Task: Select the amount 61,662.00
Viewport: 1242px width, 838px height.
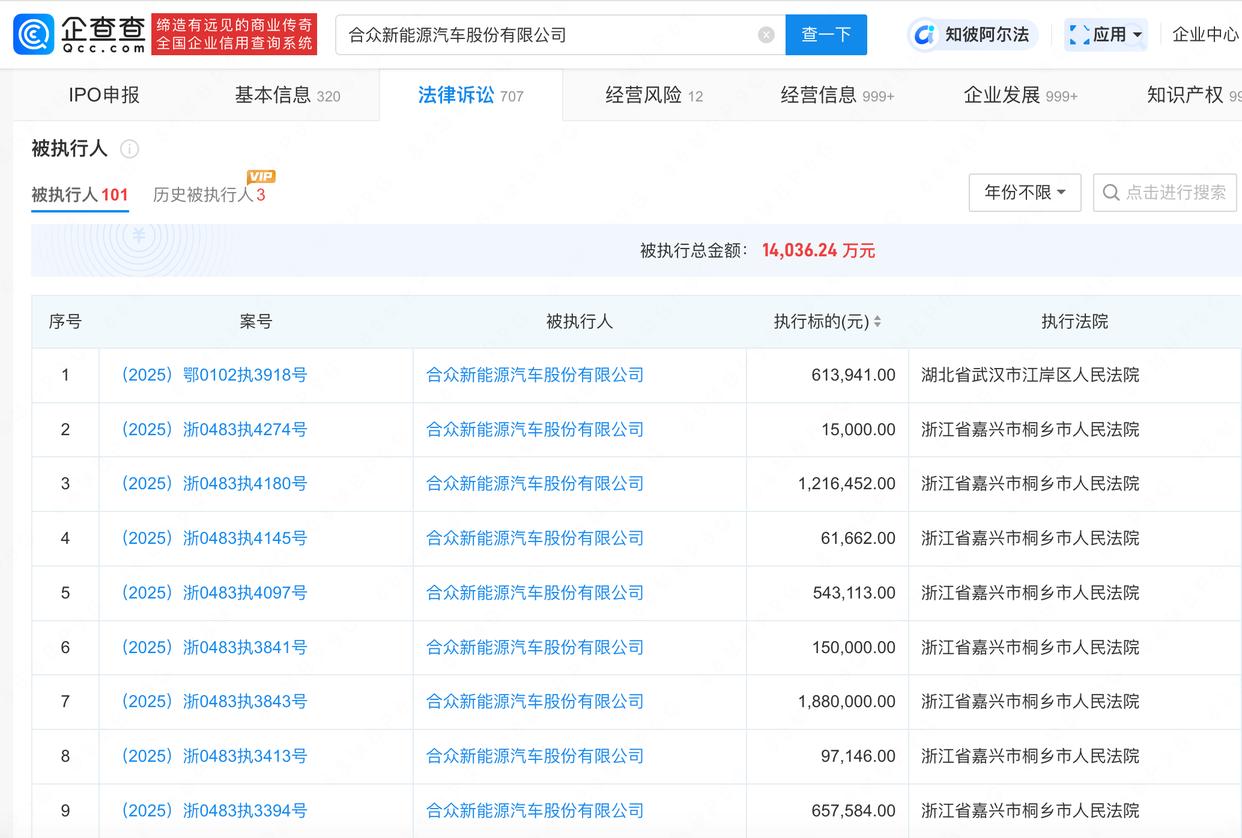Action: click(x=859, y=538)
